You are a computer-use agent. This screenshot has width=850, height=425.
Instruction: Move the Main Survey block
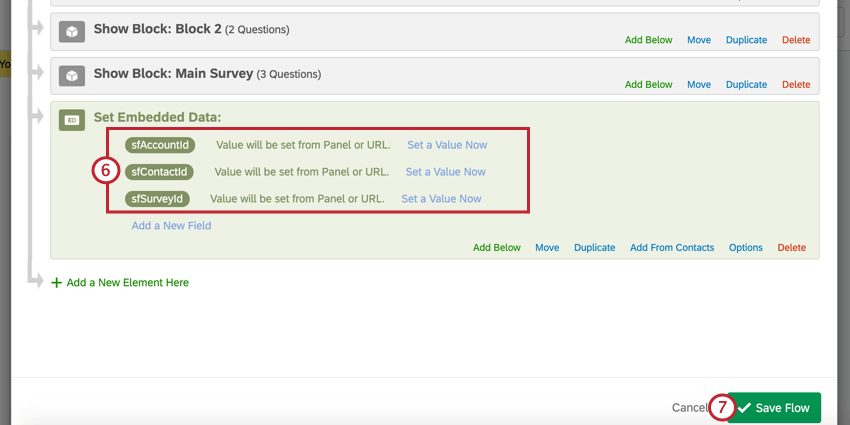699,85
